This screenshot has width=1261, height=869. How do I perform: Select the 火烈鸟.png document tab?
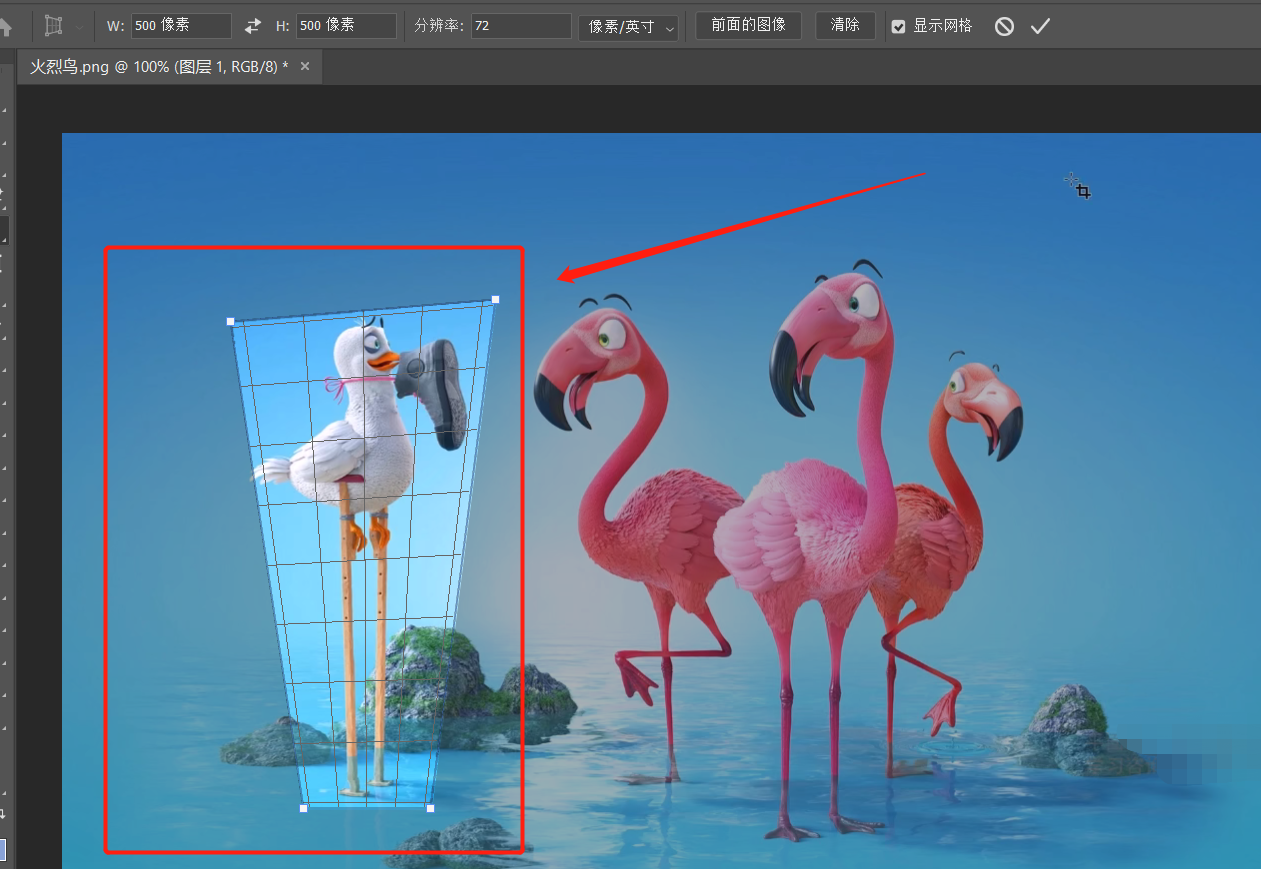click(x=159, y=67)
